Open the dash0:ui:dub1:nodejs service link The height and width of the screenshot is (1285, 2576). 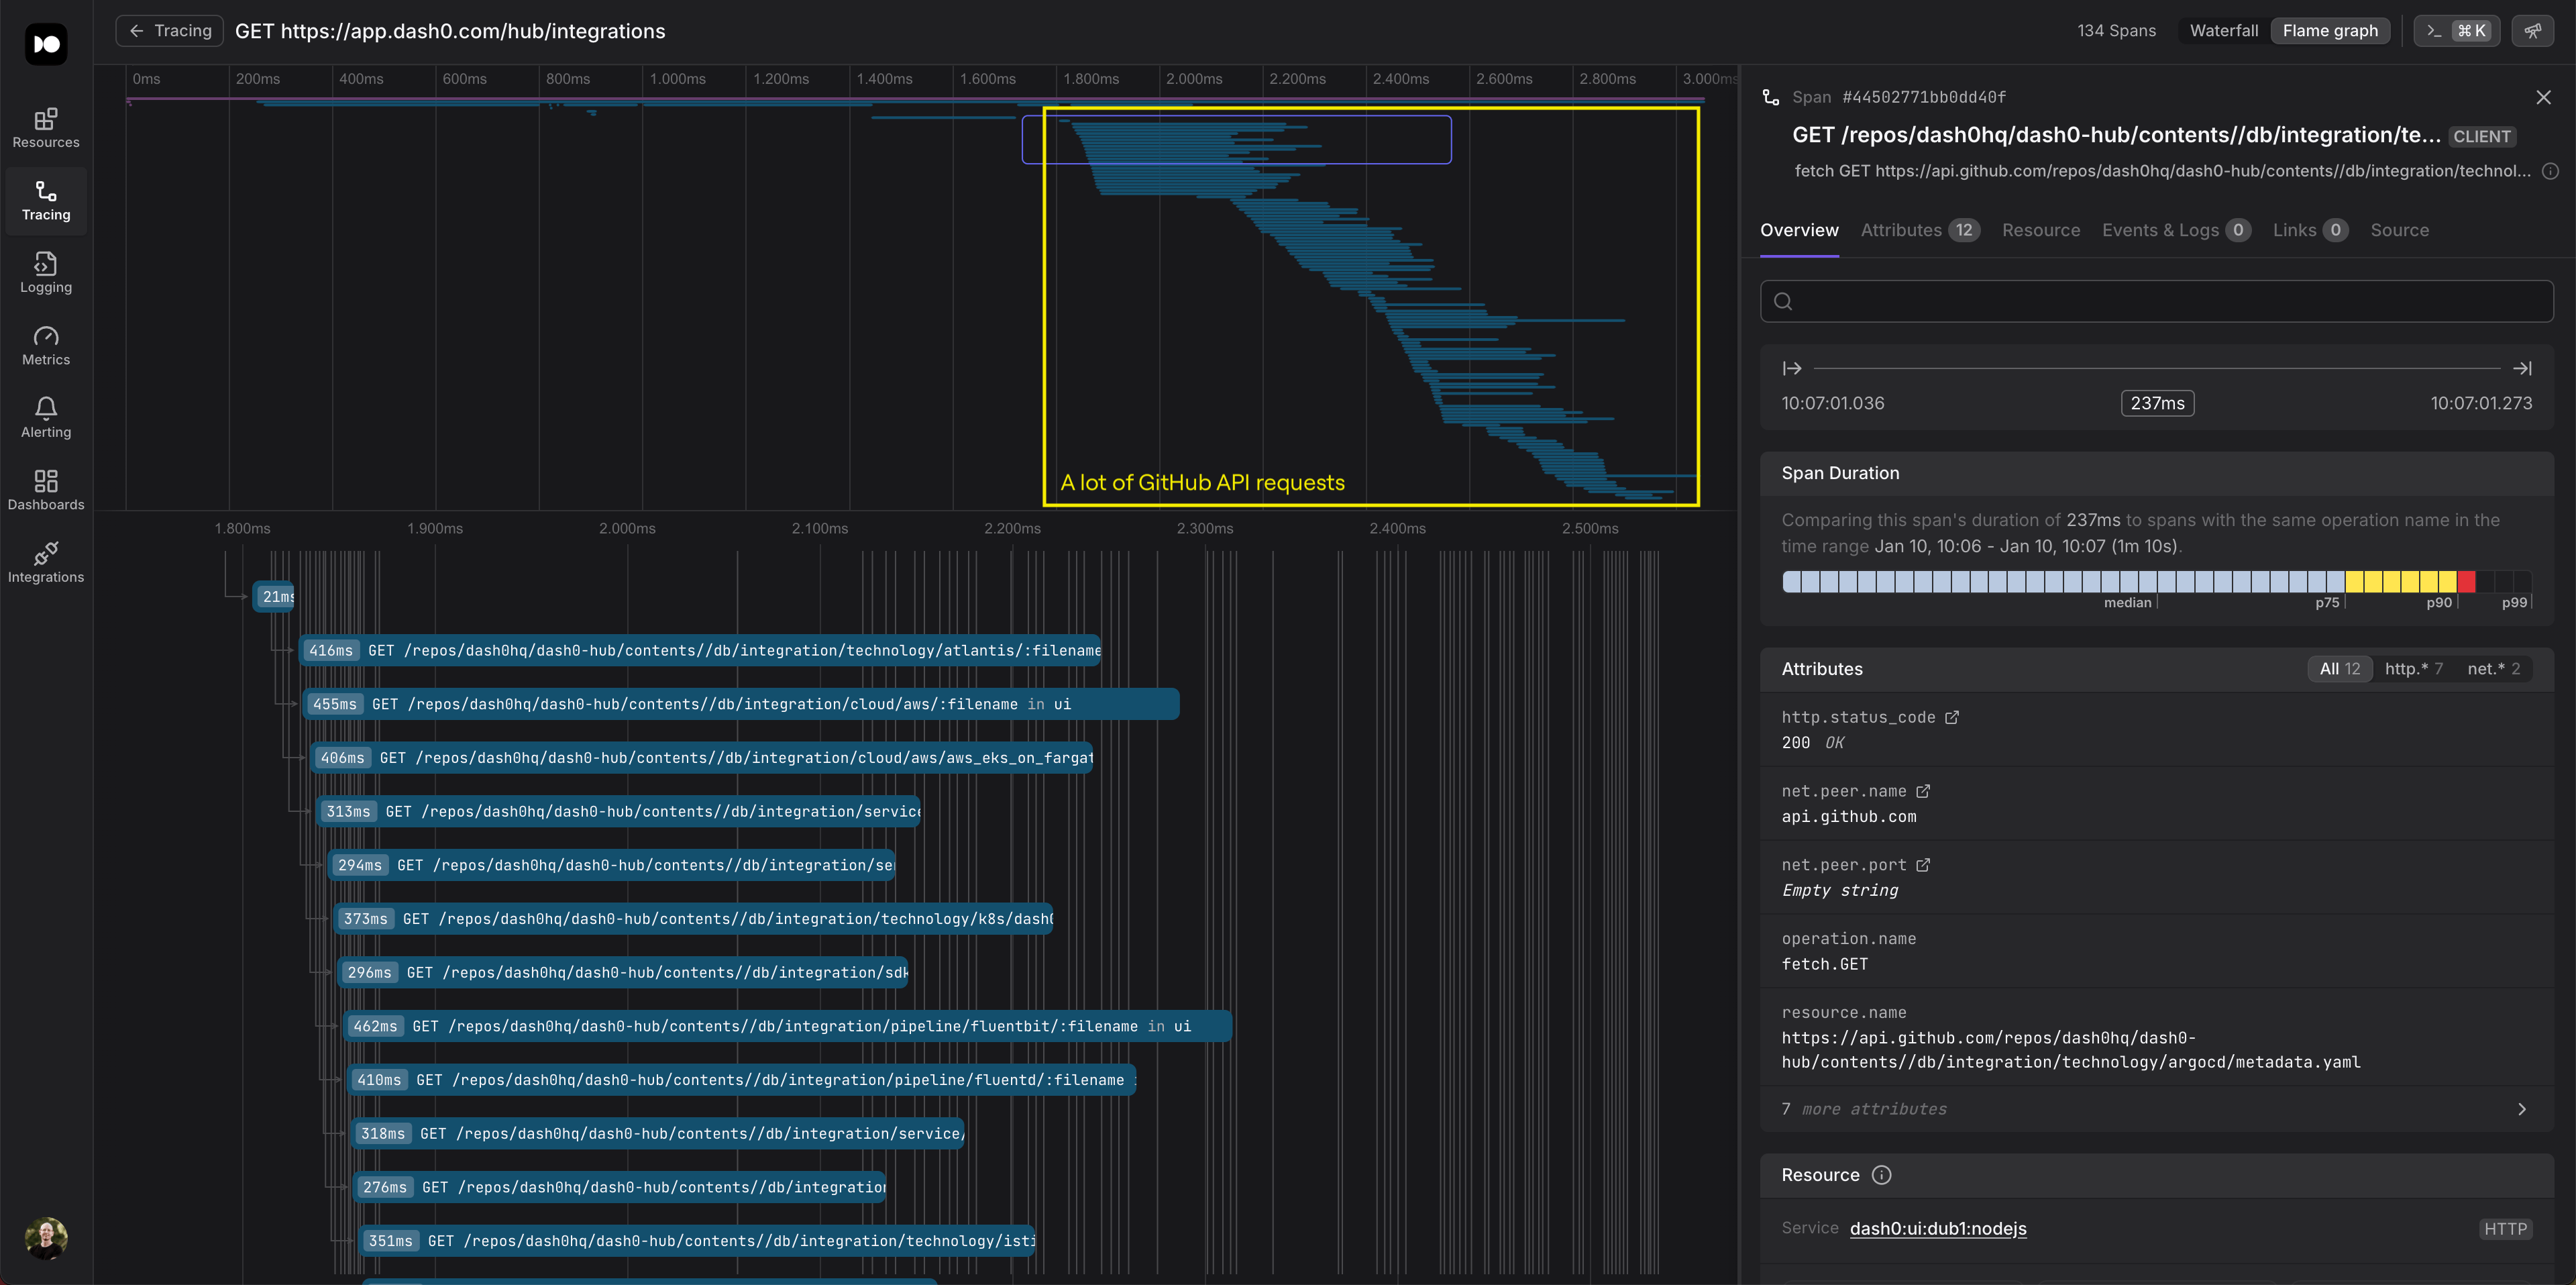1938,1229
